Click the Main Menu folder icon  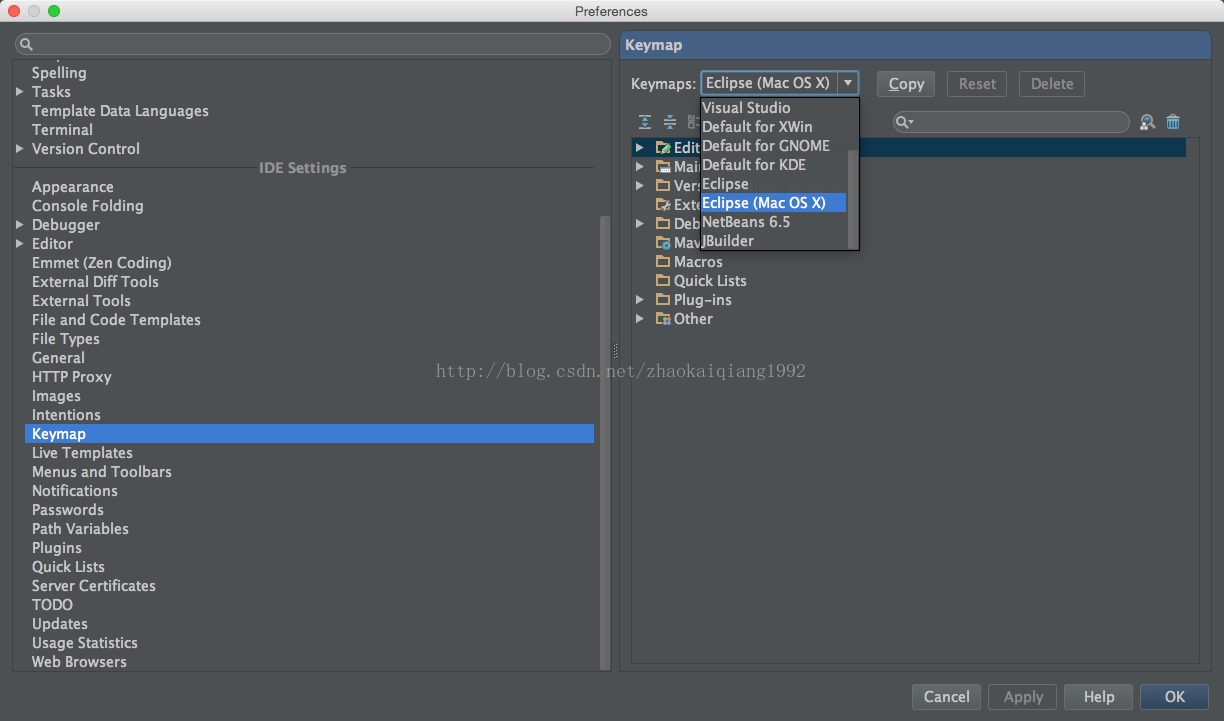[663, 167]
